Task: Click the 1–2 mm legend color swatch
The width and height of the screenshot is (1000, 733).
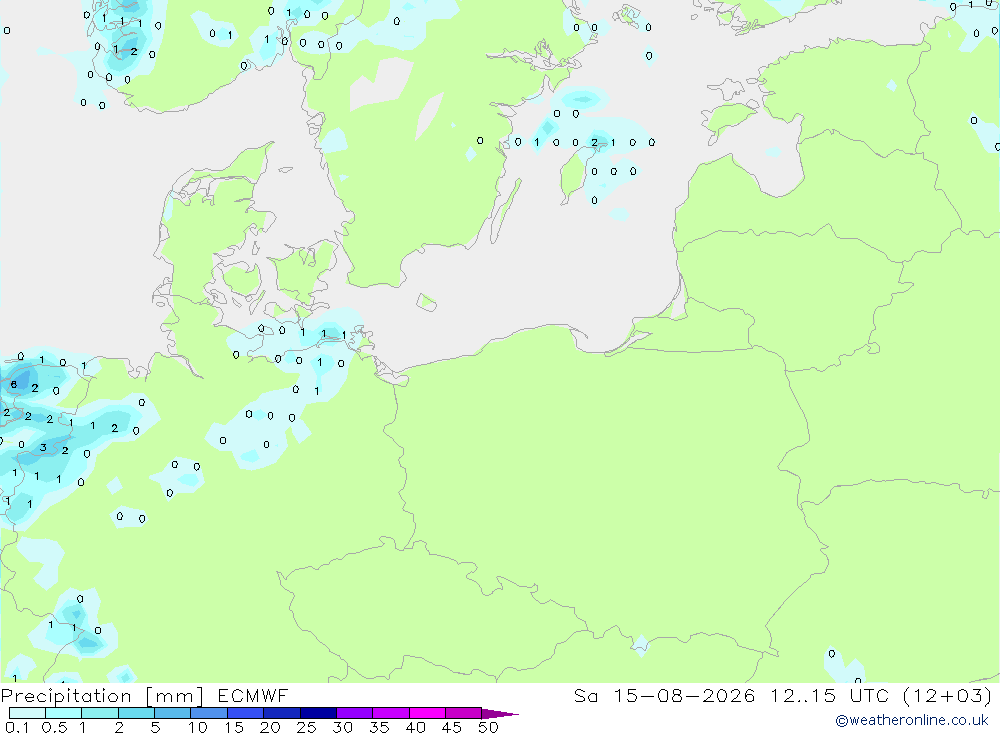Action: click(x=100, y=713)
